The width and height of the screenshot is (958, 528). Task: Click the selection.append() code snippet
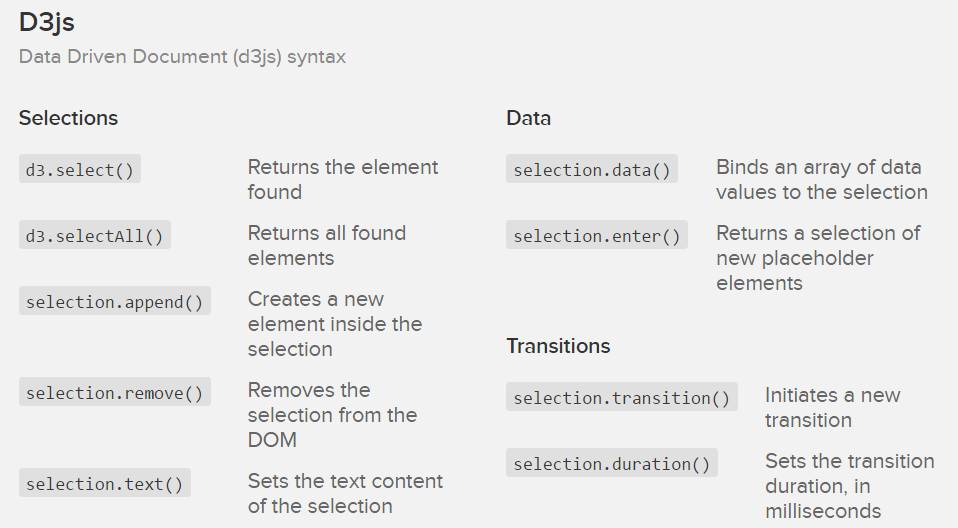115,302
